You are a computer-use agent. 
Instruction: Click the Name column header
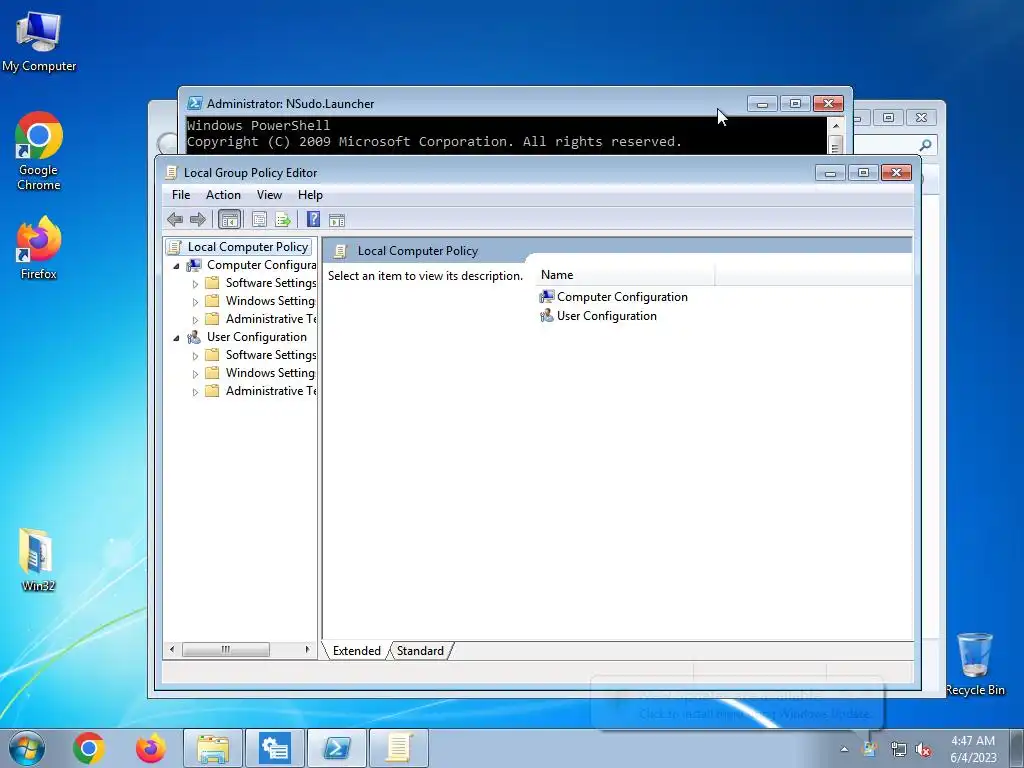coord(625,275)
